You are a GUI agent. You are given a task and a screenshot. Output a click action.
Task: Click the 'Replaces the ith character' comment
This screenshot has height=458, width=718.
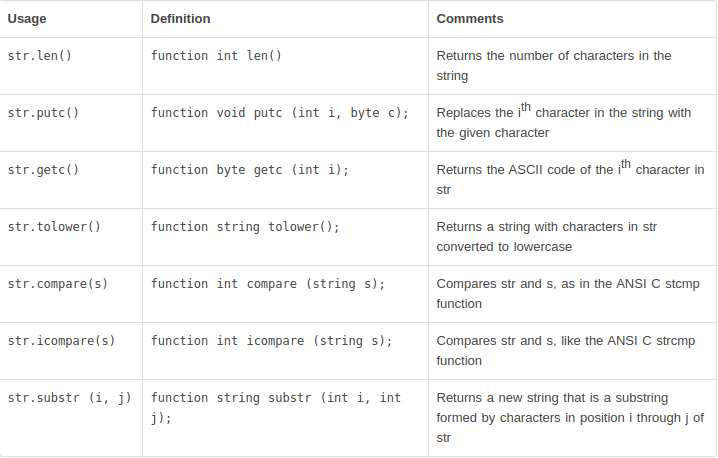[x=563, y=122]
